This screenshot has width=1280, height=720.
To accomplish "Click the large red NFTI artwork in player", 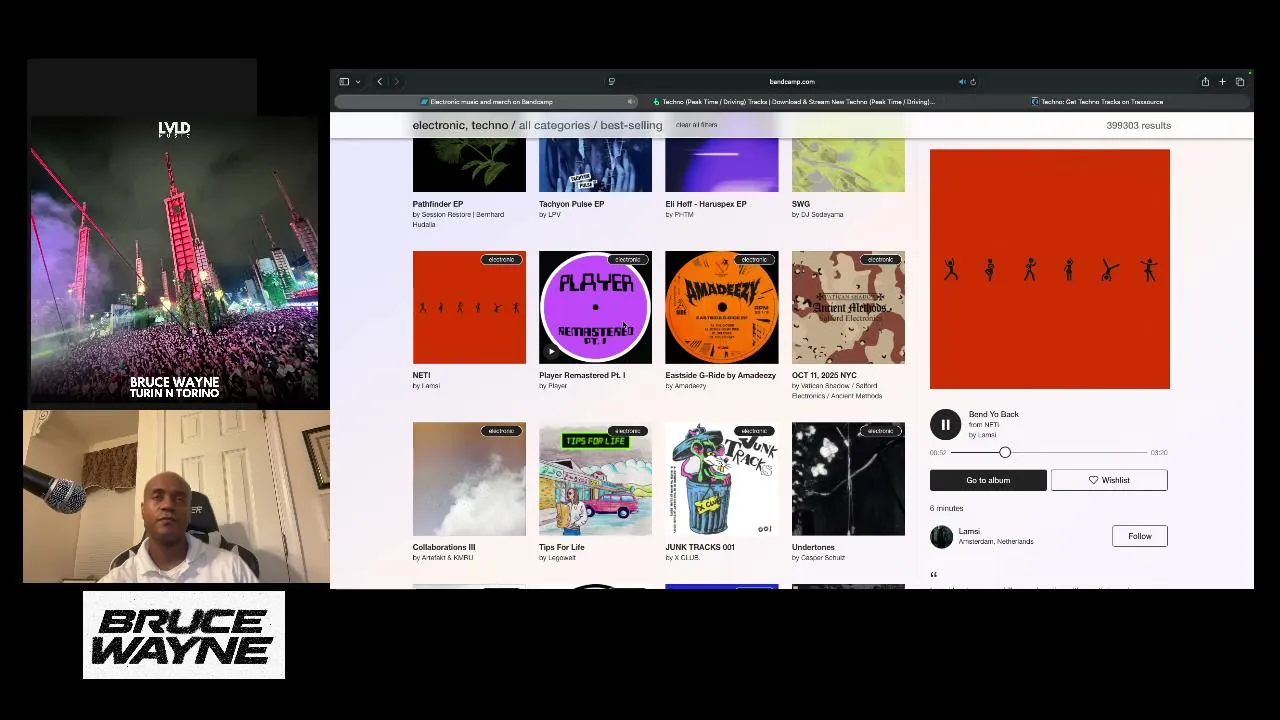I will (x=1050, y=269).
